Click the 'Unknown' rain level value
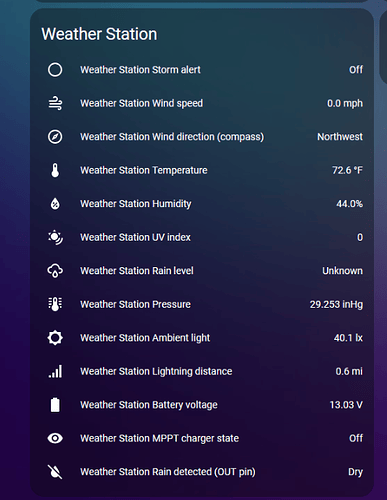The image size is (387, 500). click(x=342, y=271)
